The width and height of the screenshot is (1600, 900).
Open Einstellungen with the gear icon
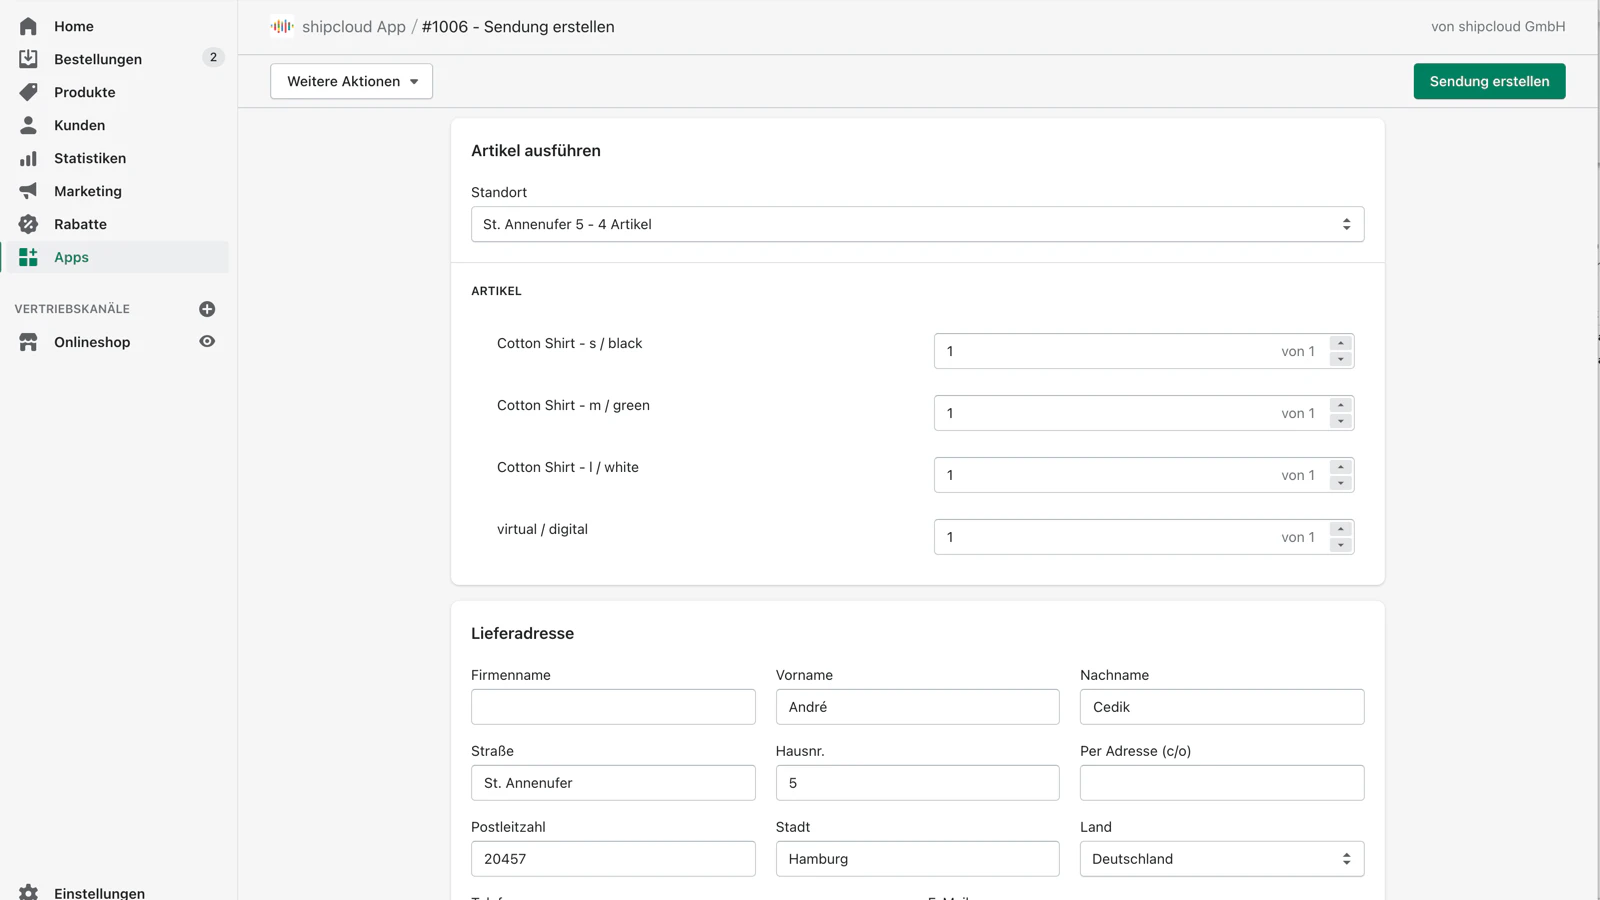28,893
